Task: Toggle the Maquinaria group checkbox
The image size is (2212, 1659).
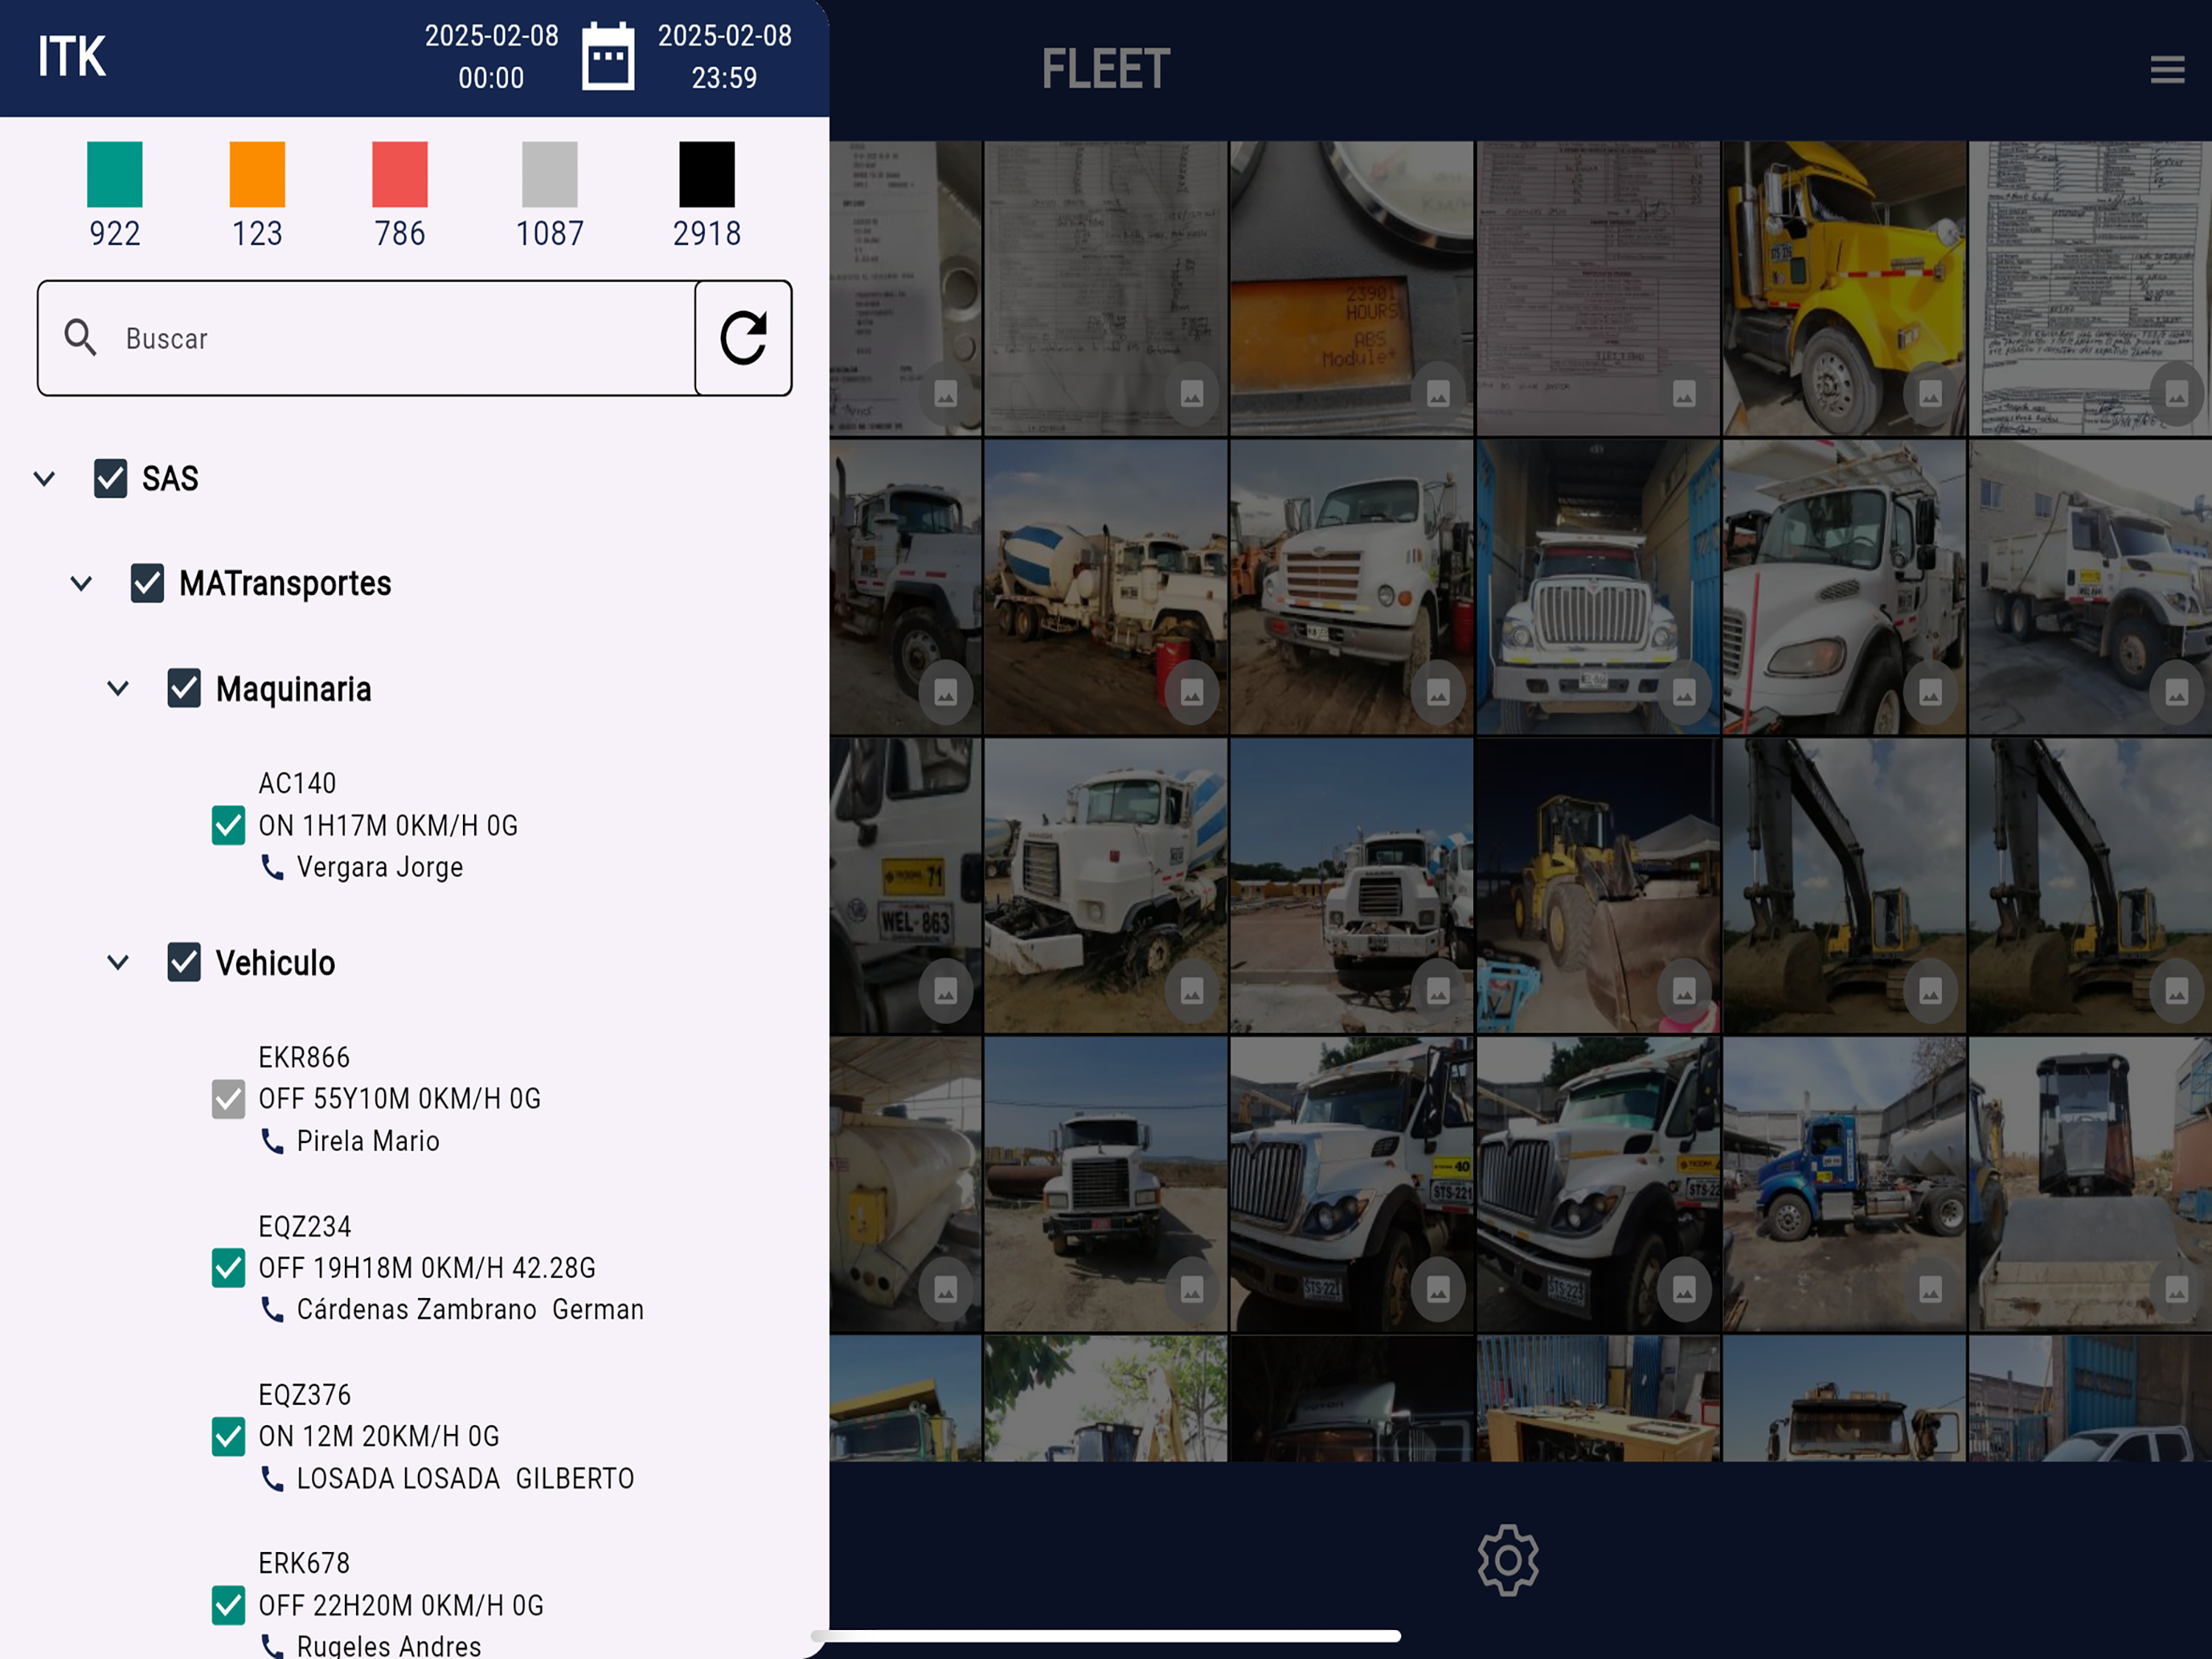Action: coord(184,688)
